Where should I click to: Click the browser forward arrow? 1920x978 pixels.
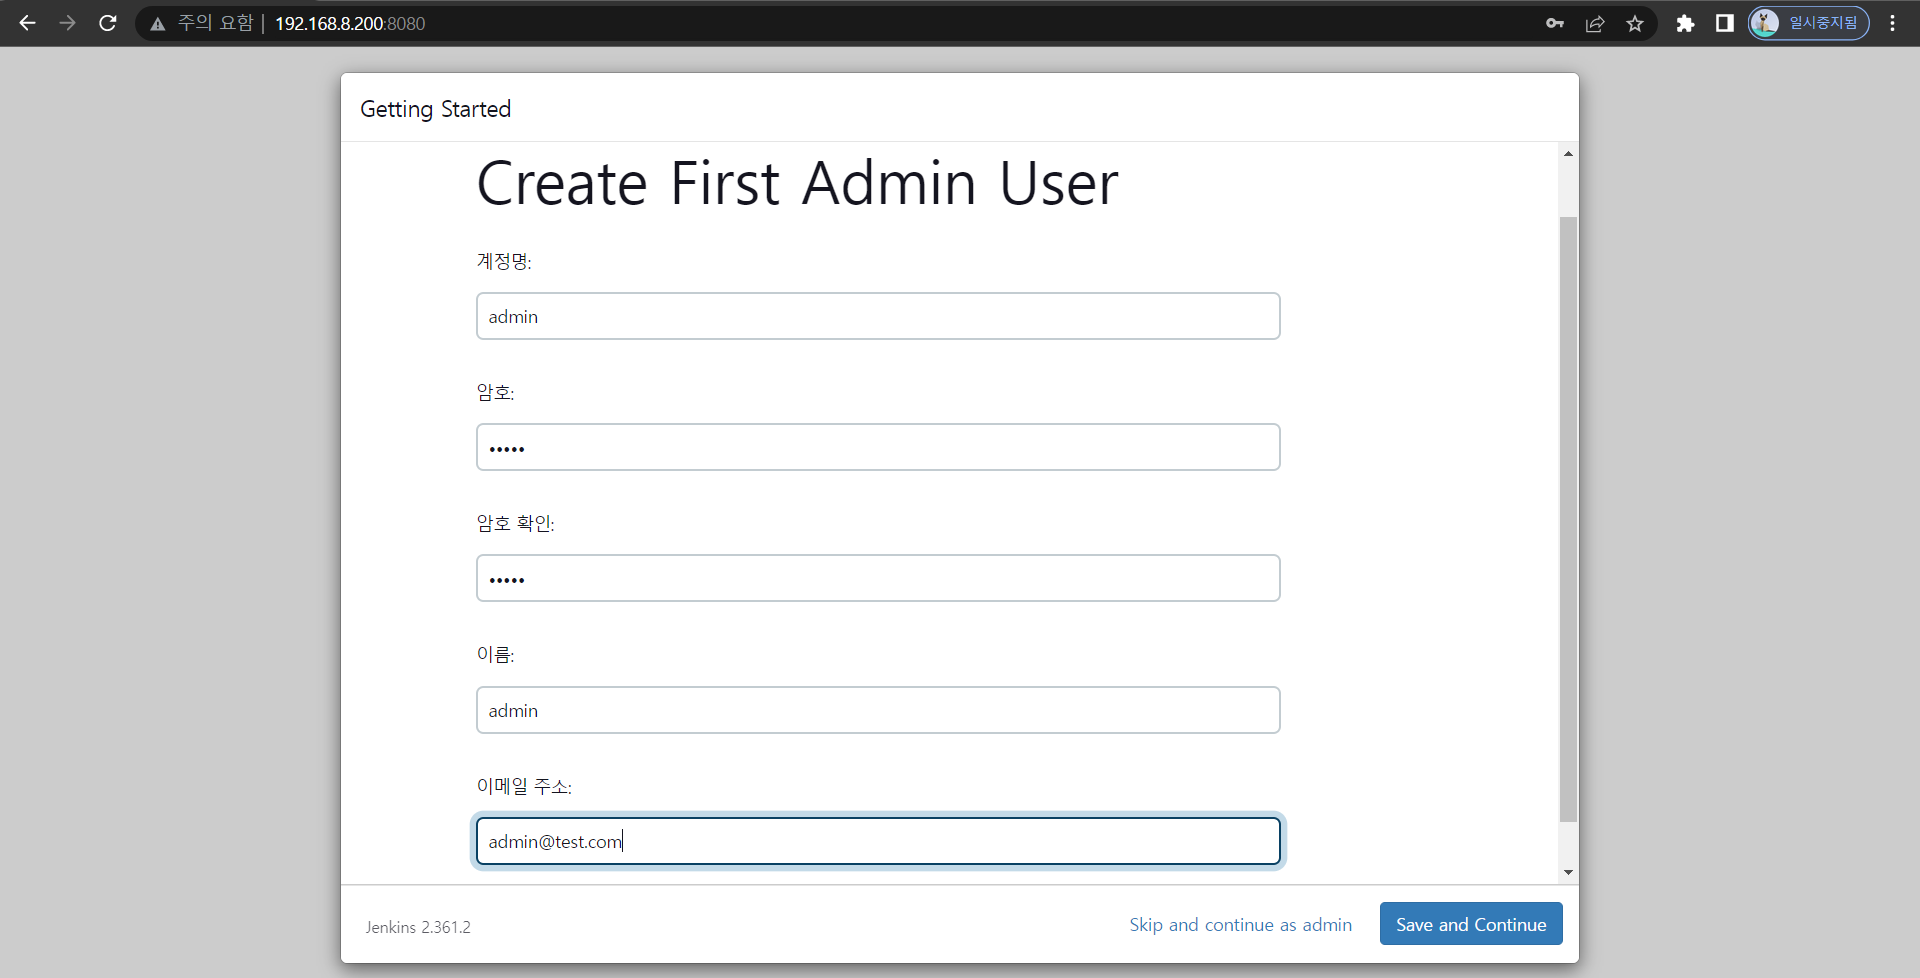tap(67, 23)
